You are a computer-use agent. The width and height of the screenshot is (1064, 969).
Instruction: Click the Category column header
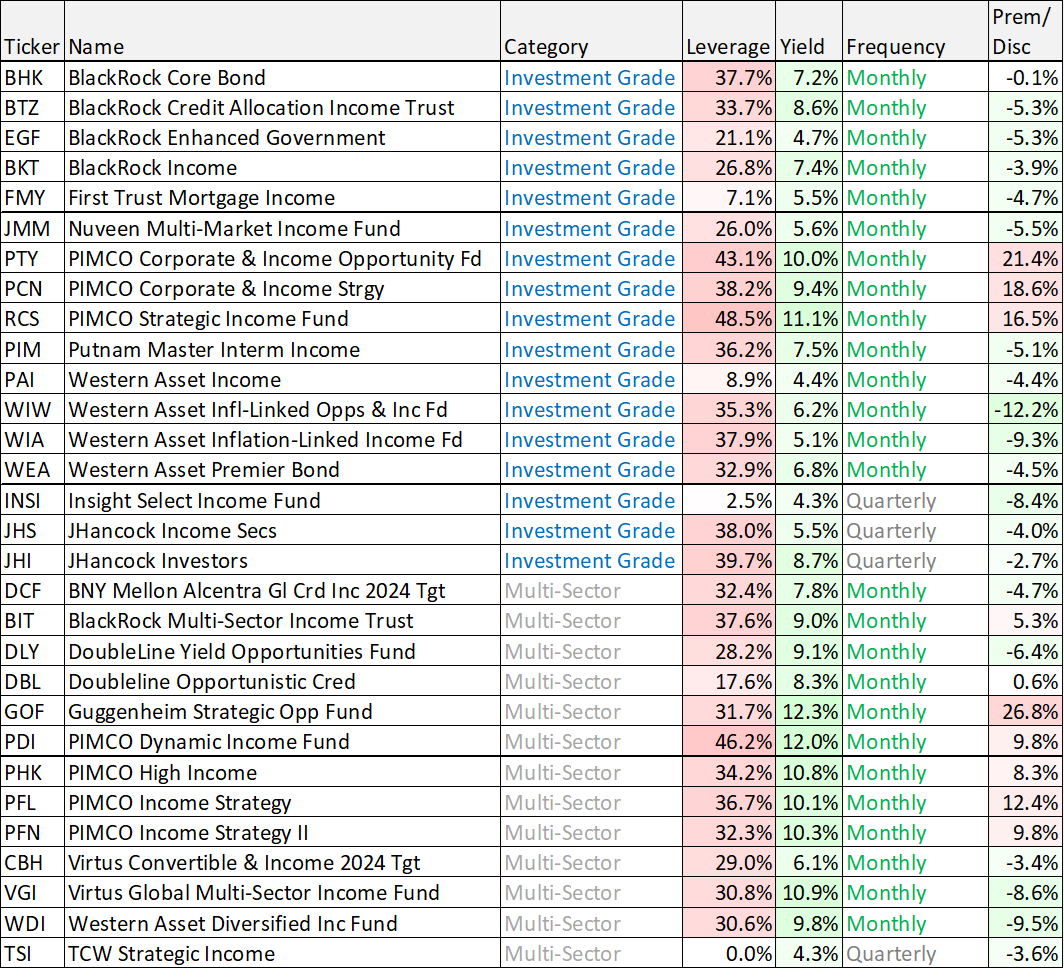pyautogui.click(x=591, y=31)
